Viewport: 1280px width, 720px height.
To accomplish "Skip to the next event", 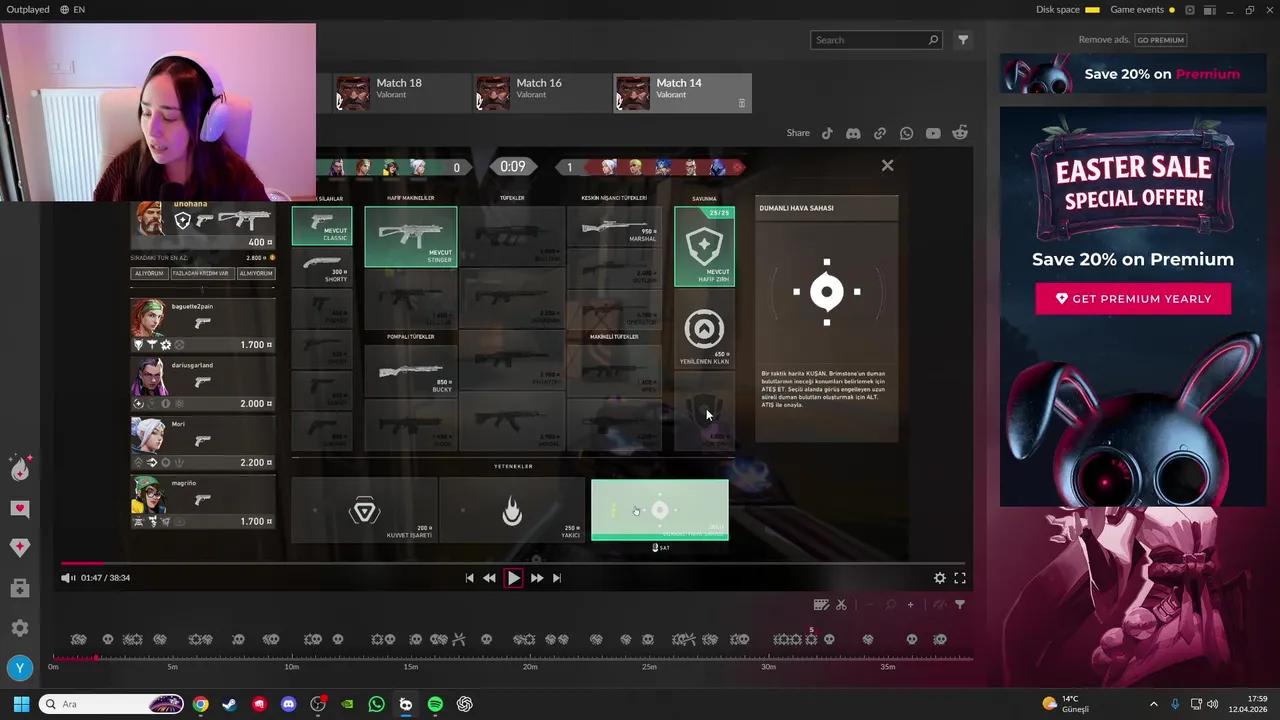I will 557,578.
